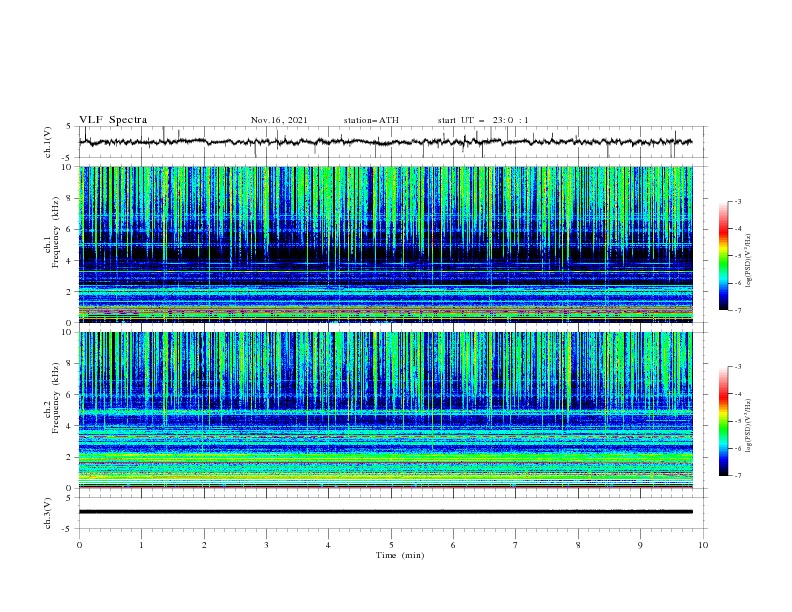Click the ch.3 flat black waveform trace
Viewport: 792px width, 612px height.
pyautogui.click(x=386, y=512)
